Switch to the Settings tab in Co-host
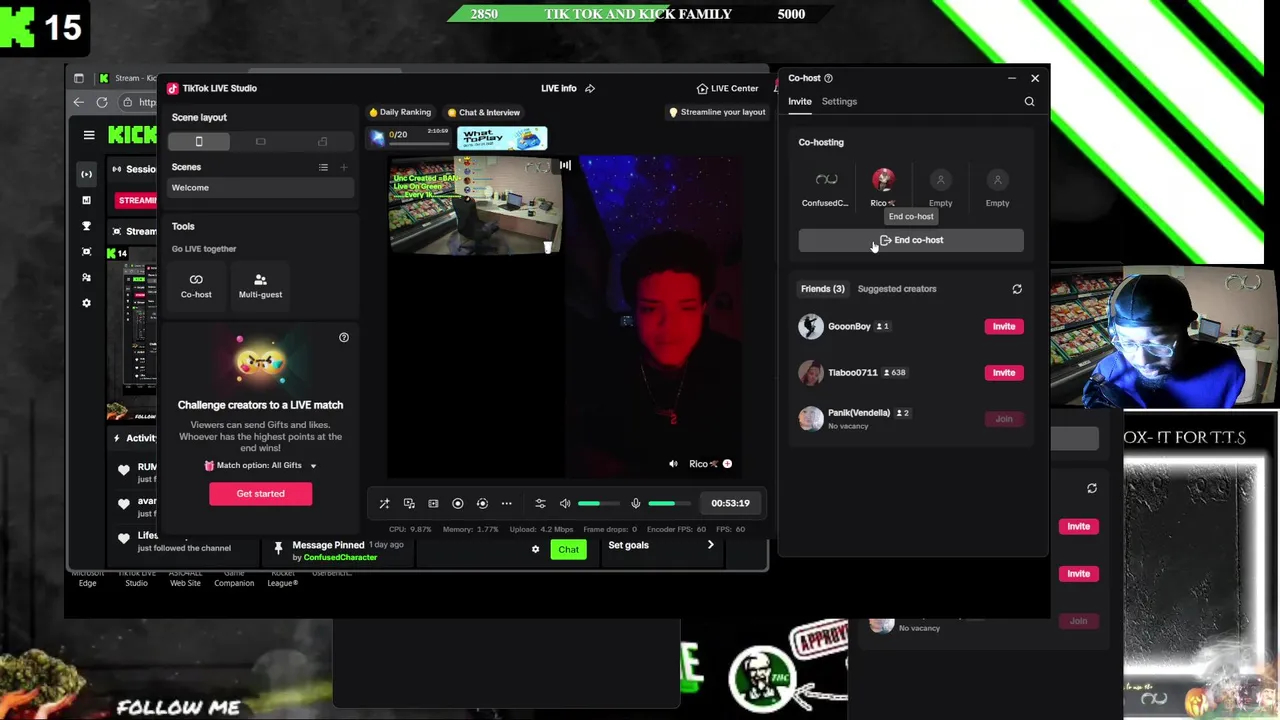This screenshot has height=720, width=1280. tap(839, 101)
